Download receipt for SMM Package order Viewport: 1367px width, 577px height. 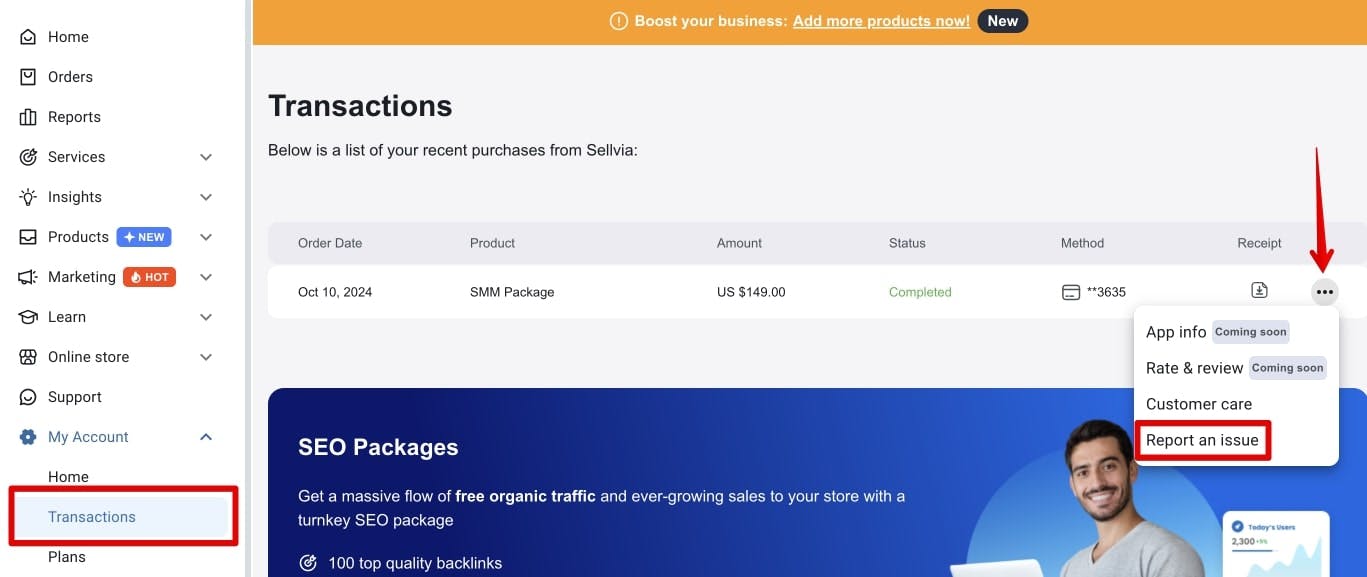(1260, 291)
